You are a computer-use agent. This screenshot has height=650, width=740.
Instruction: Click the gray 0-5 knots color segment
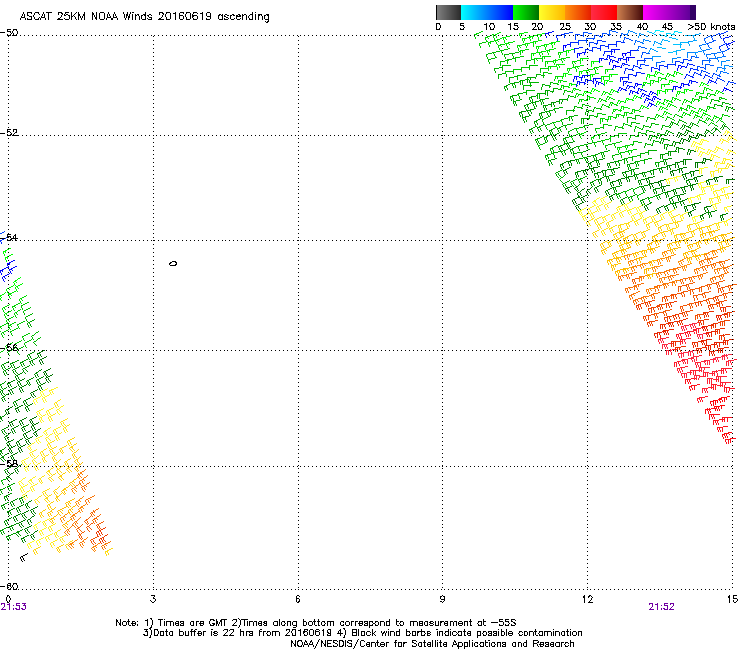[x=448, y=12]
